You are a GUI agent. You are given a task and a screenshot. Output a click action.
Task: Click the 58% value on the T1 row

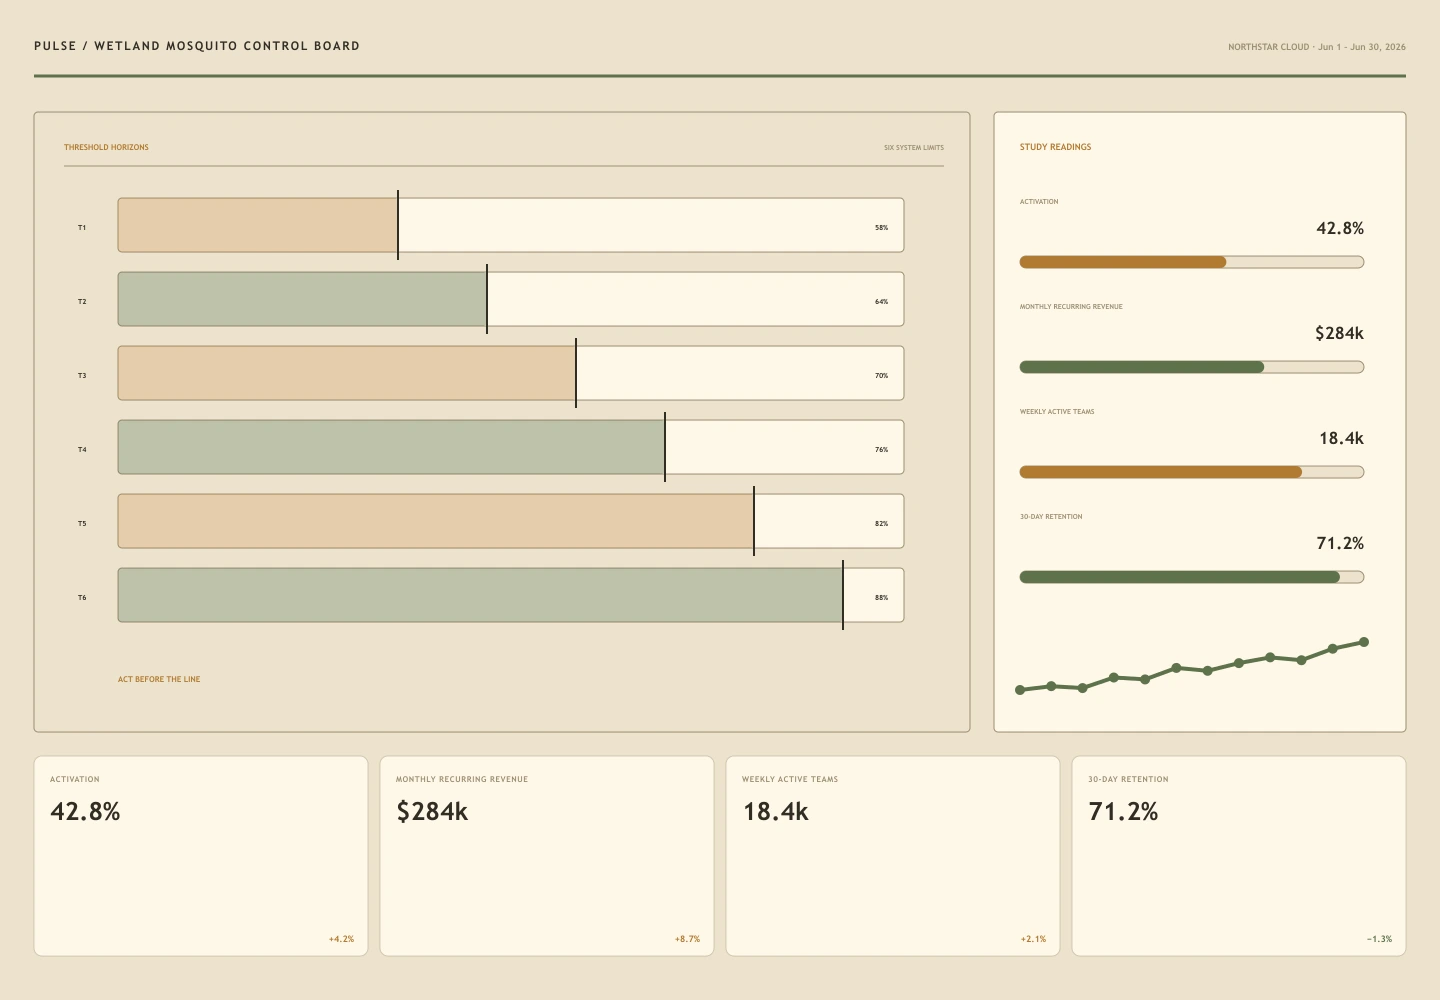pos(881,228)
